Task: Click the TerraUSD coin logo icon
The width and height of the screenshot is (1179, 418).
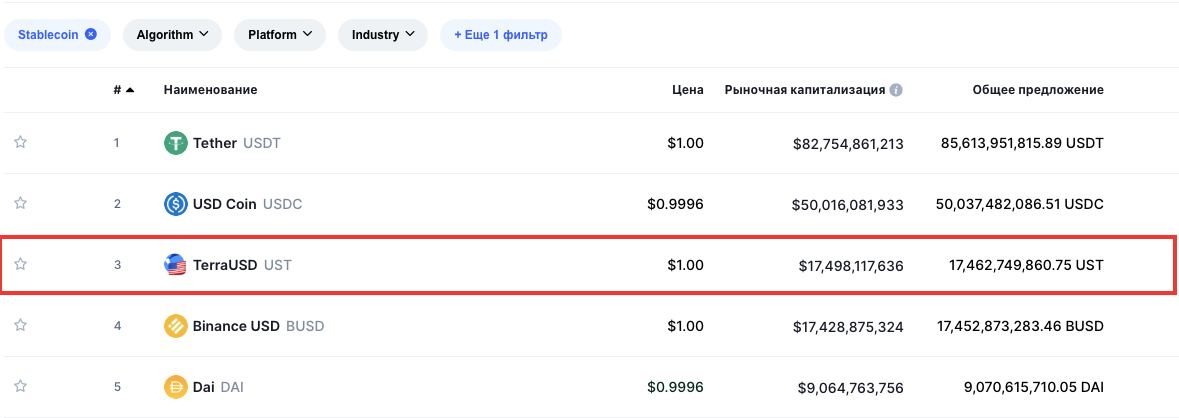Action: [x=175, y=265]
